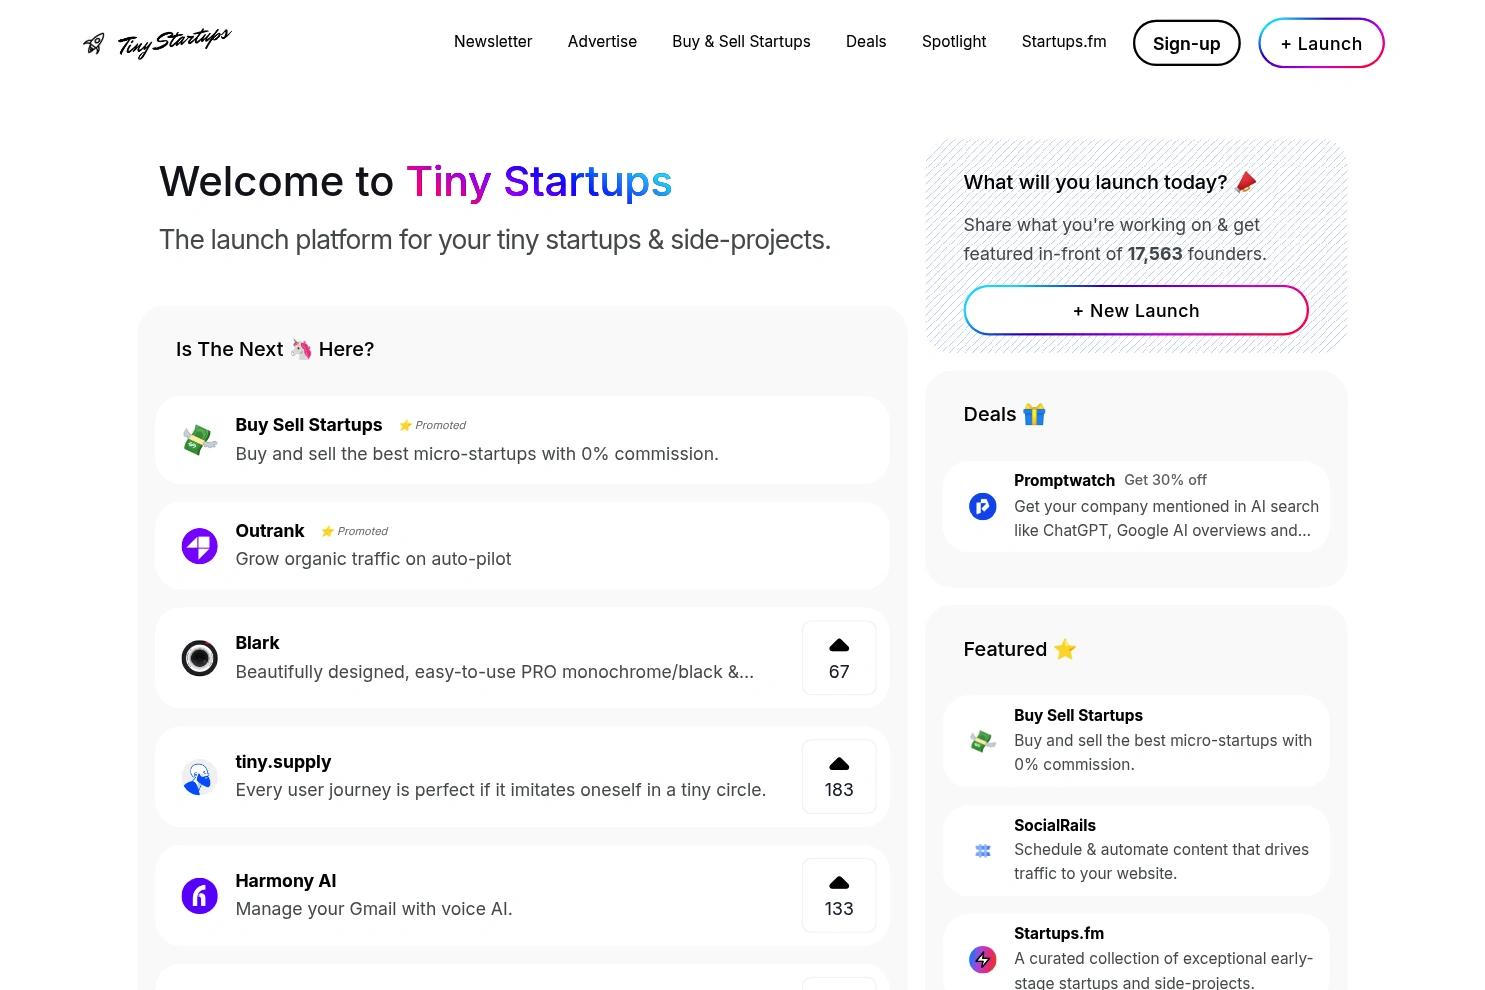Click the tiny.supply vote count 183

tap(839, 790)
